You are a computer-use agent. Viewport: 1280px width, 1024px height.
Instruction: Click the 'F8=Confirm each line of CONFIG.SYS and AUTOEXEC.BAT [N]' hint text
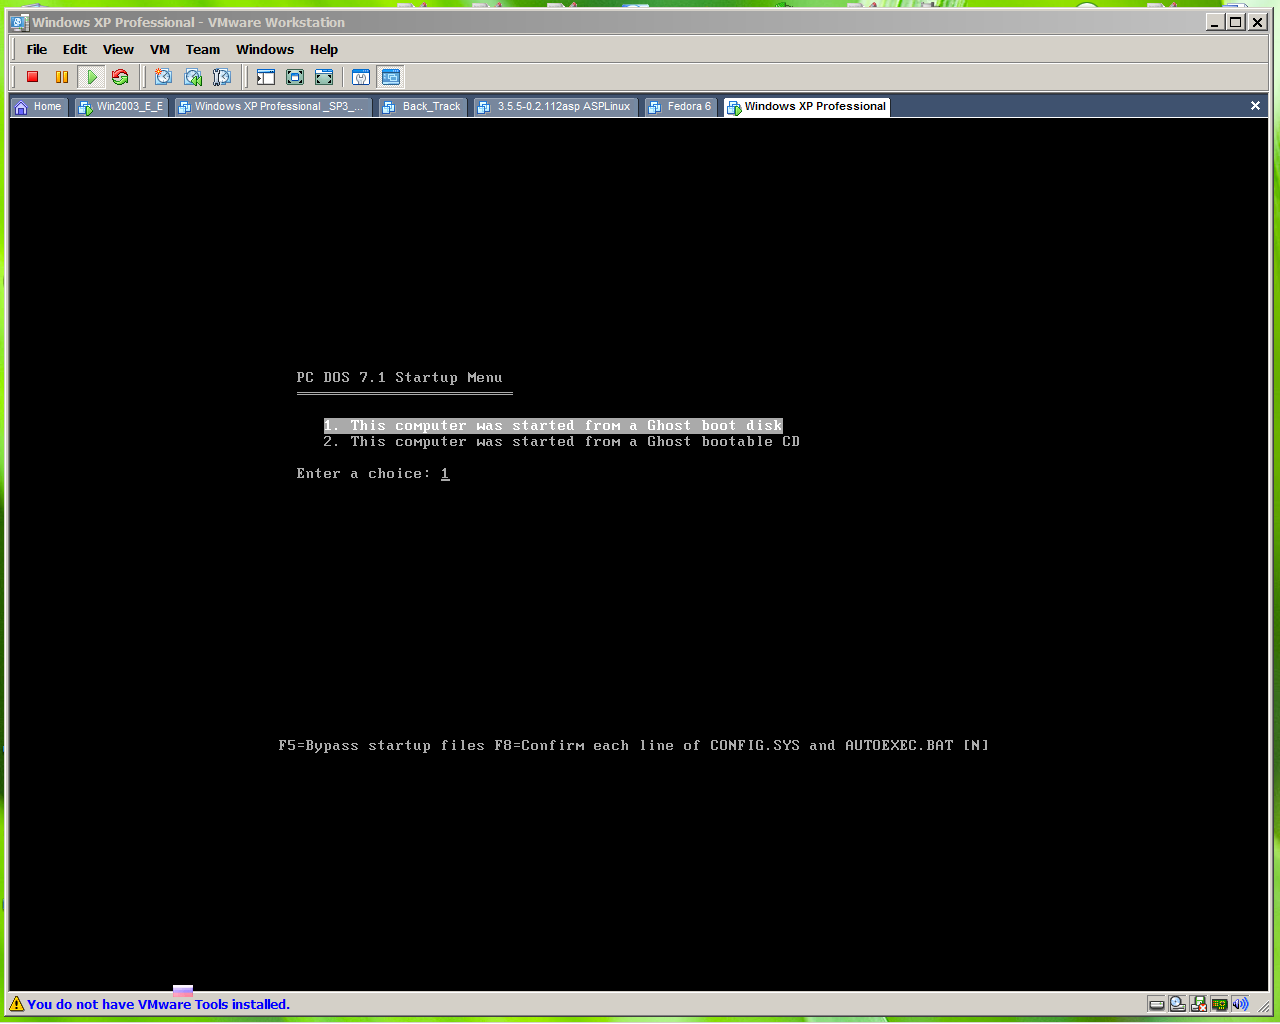pos(741,746)
